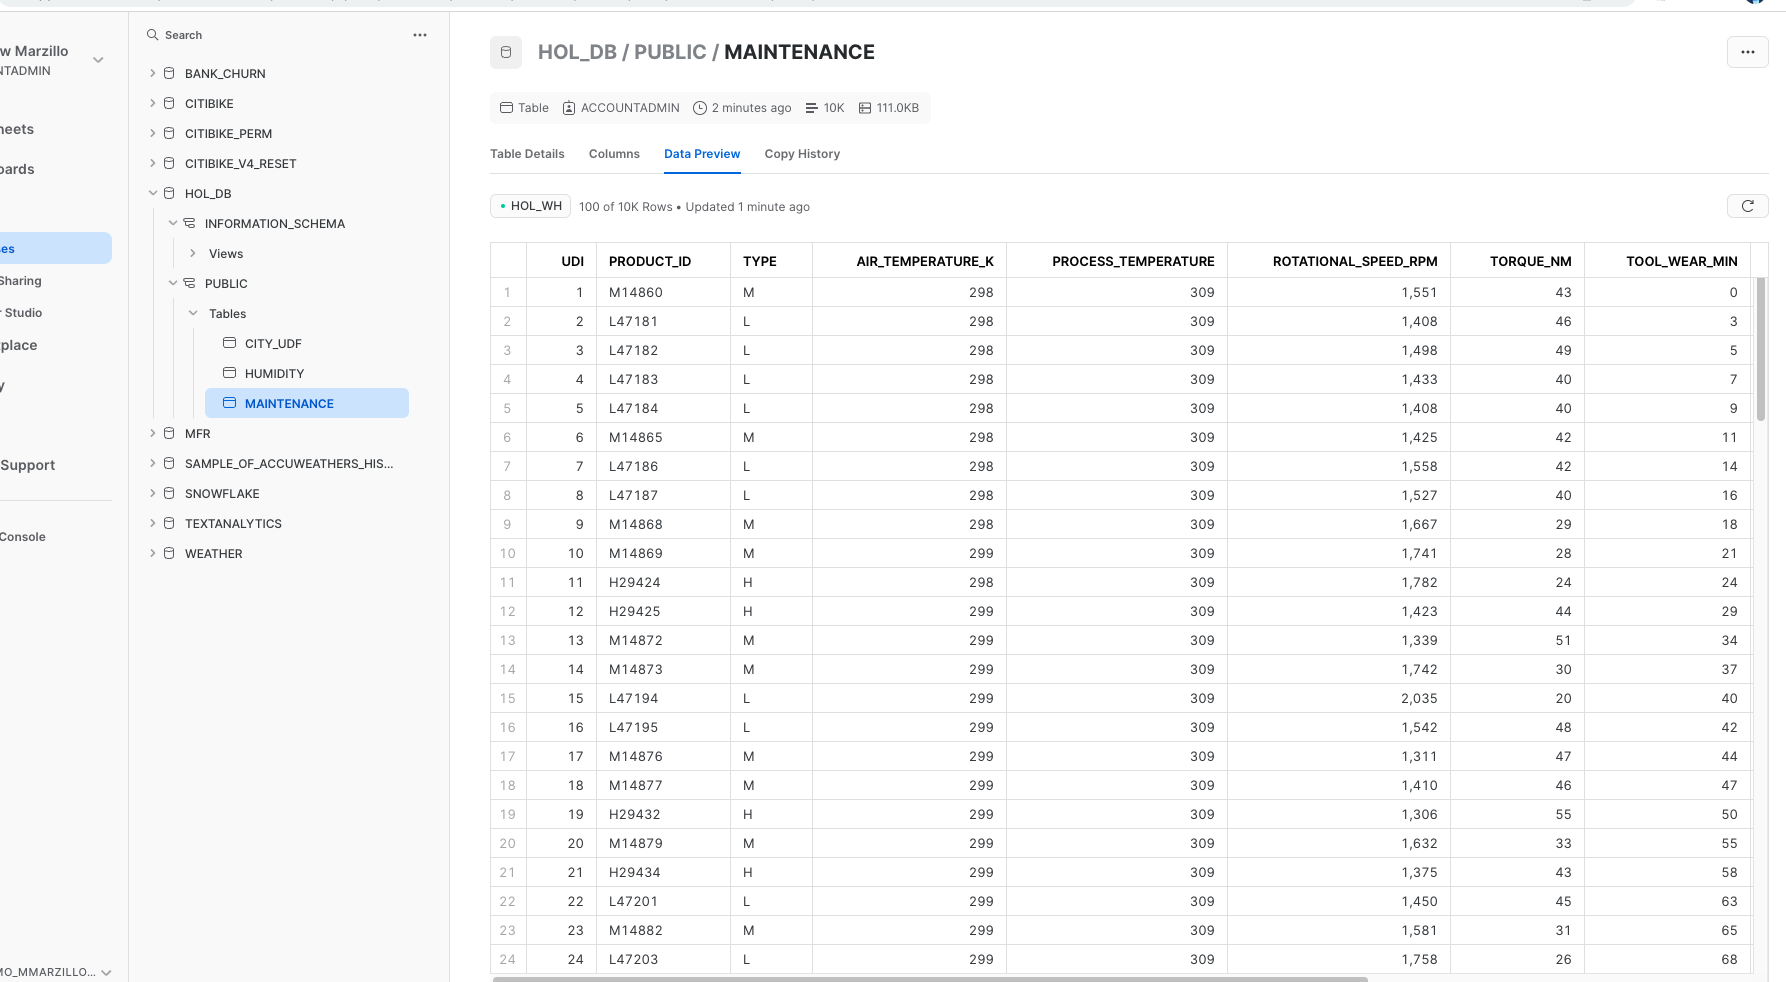The image size is (1786, 982).
Task: Click the refresh data preview icon
Action: pyautogui.click(x=1747, y=206)
